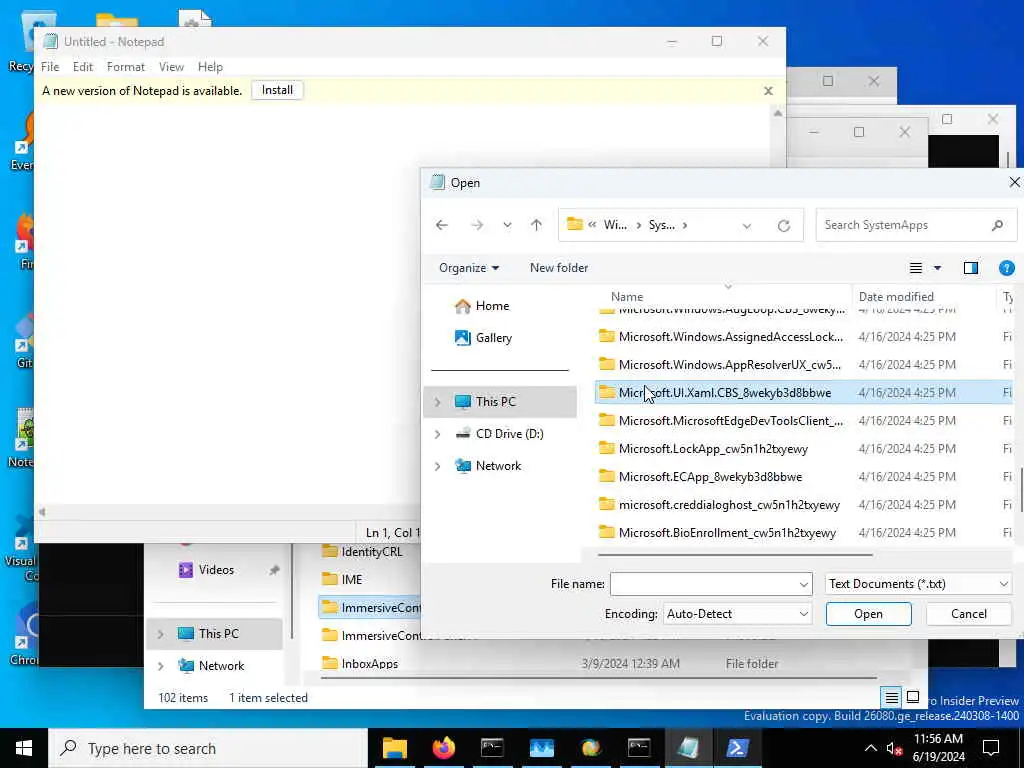Sort by Date modified column
1024x768 pixels.
(896, 296)
